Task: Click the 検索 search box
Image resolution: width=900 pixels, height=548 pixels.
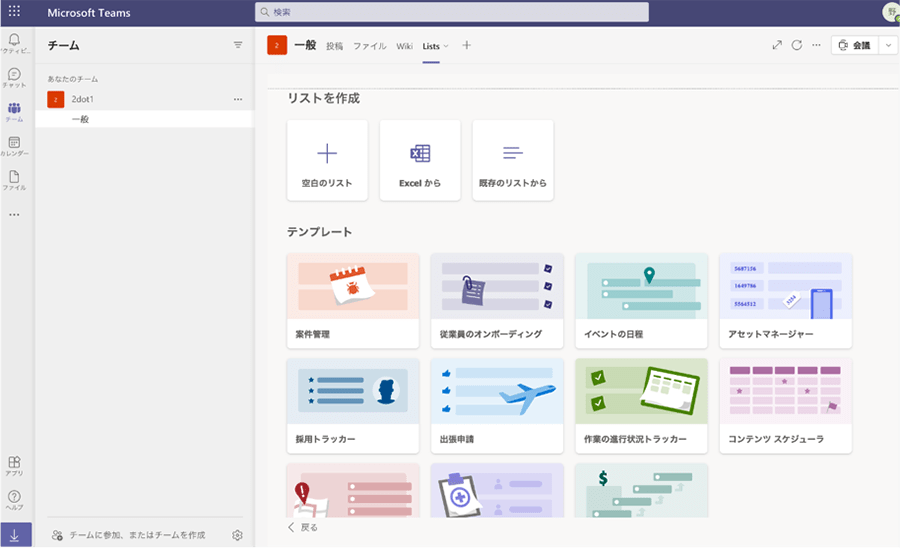Action: (451, 12)
